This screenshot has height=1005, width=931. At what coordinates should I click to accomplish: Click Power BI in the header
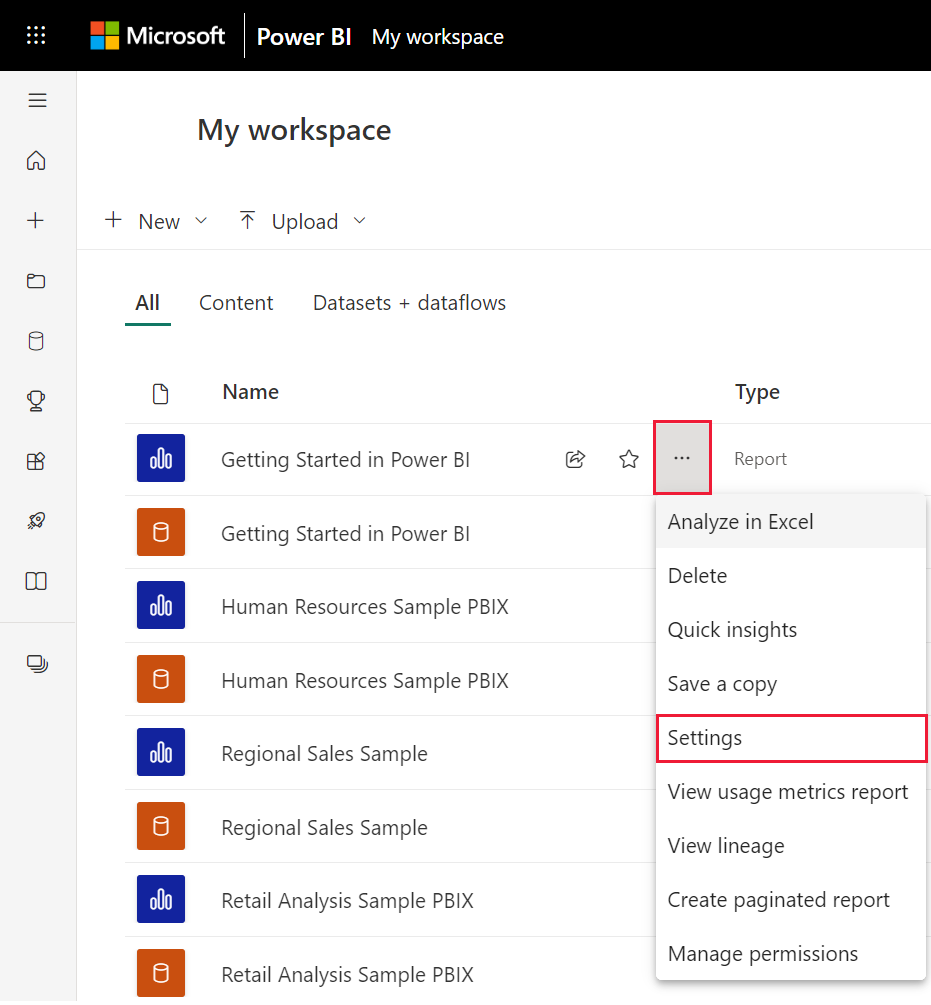[304, 37]
